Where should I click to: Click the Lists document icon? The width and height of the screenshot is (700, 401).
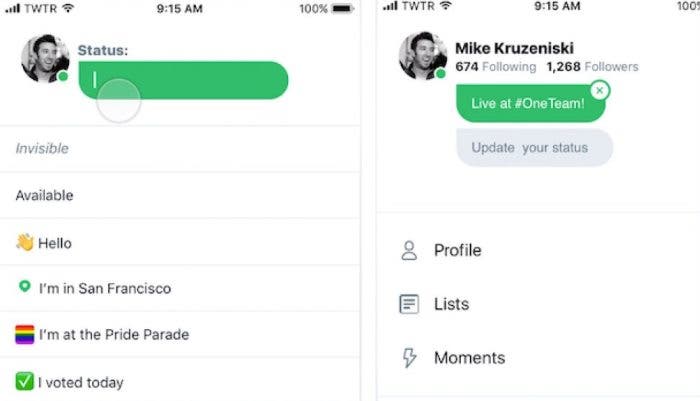pos(409,304)
